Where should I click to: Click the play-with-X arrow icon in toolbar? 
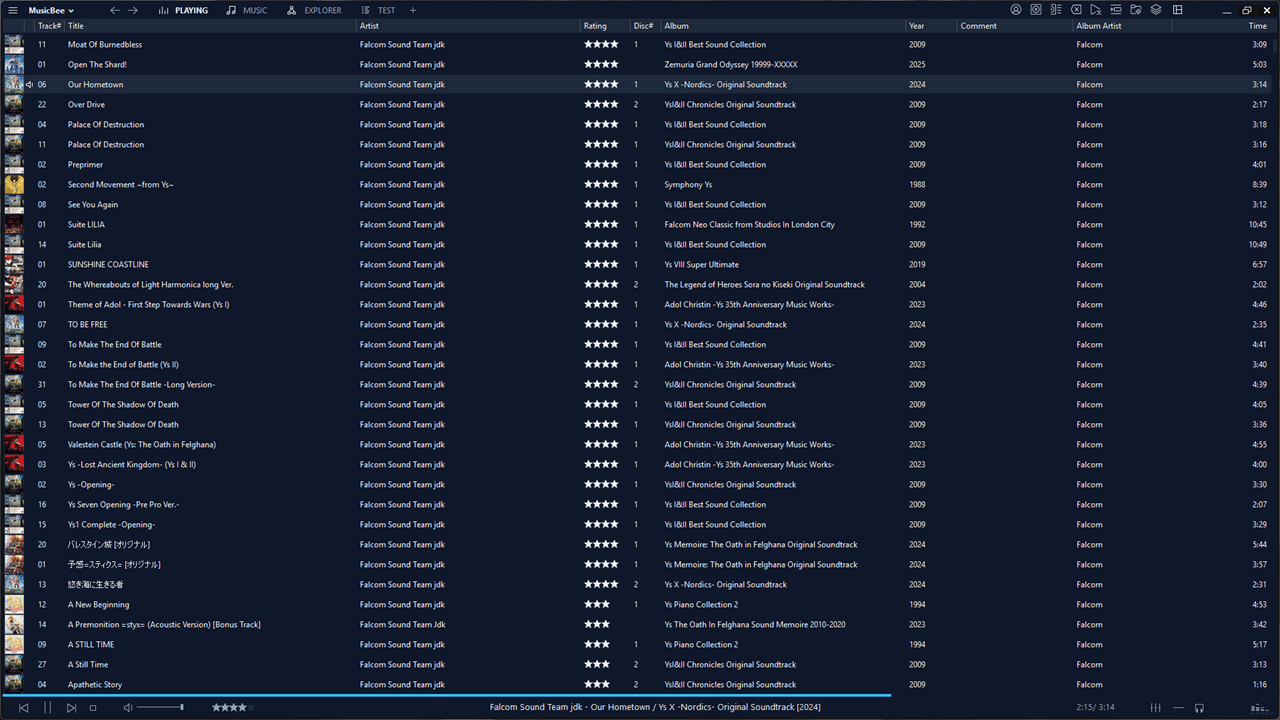coord(1096,10)
